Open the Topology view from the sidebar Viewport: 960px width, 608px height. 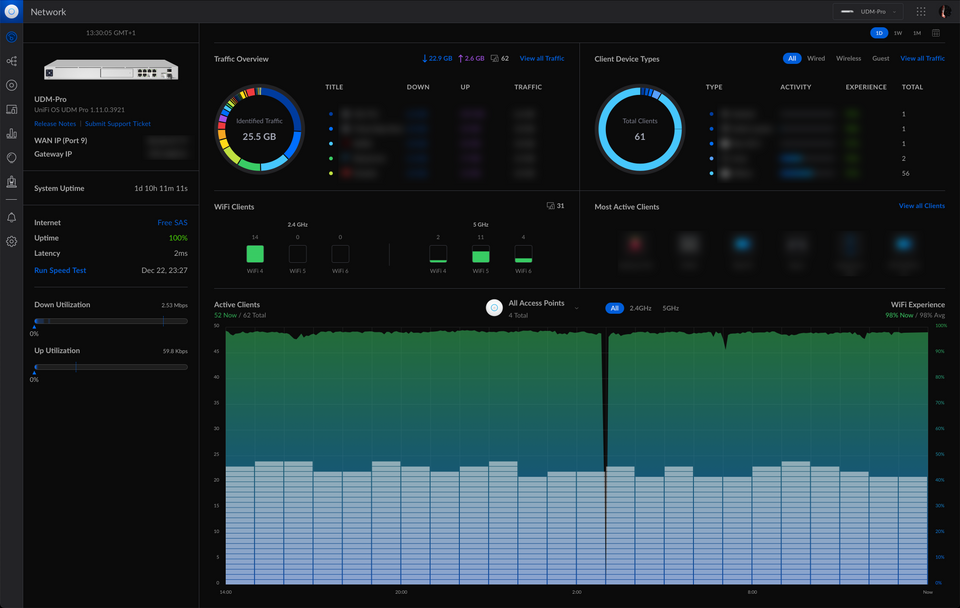pos(11,62)
